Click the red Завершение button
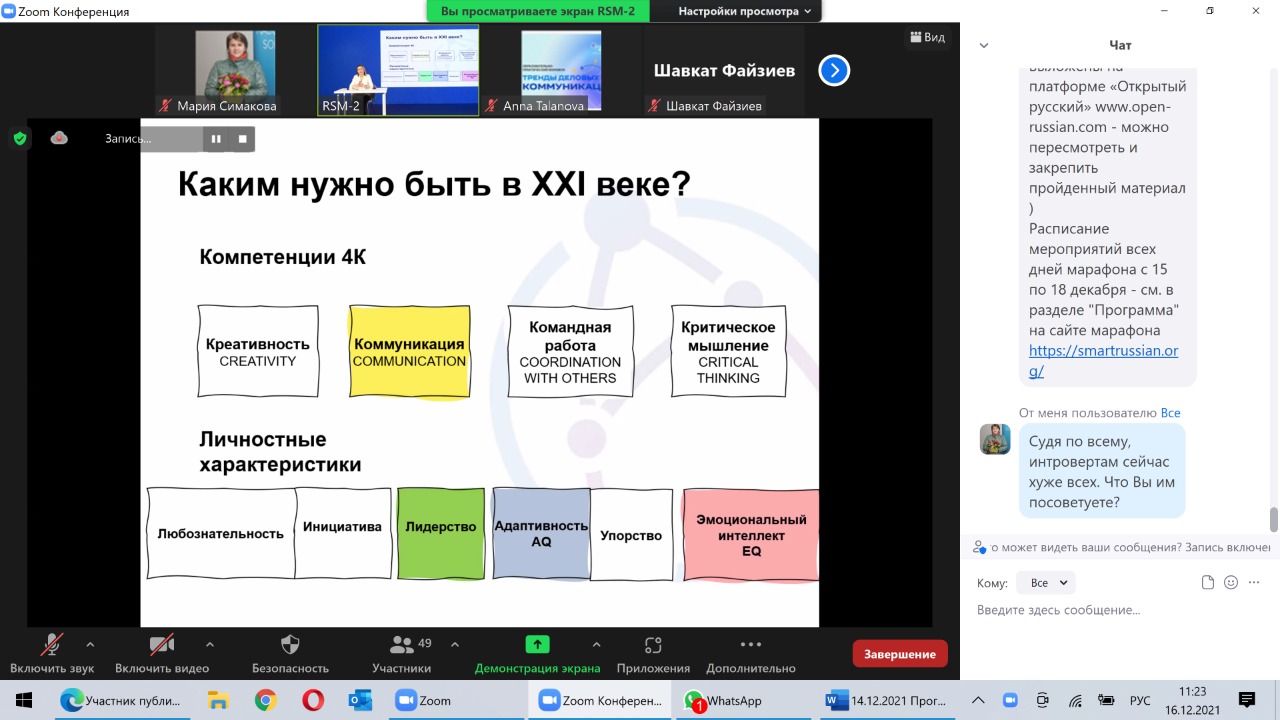The width and height of the screenshot is (1280, 720). [900, 654]
